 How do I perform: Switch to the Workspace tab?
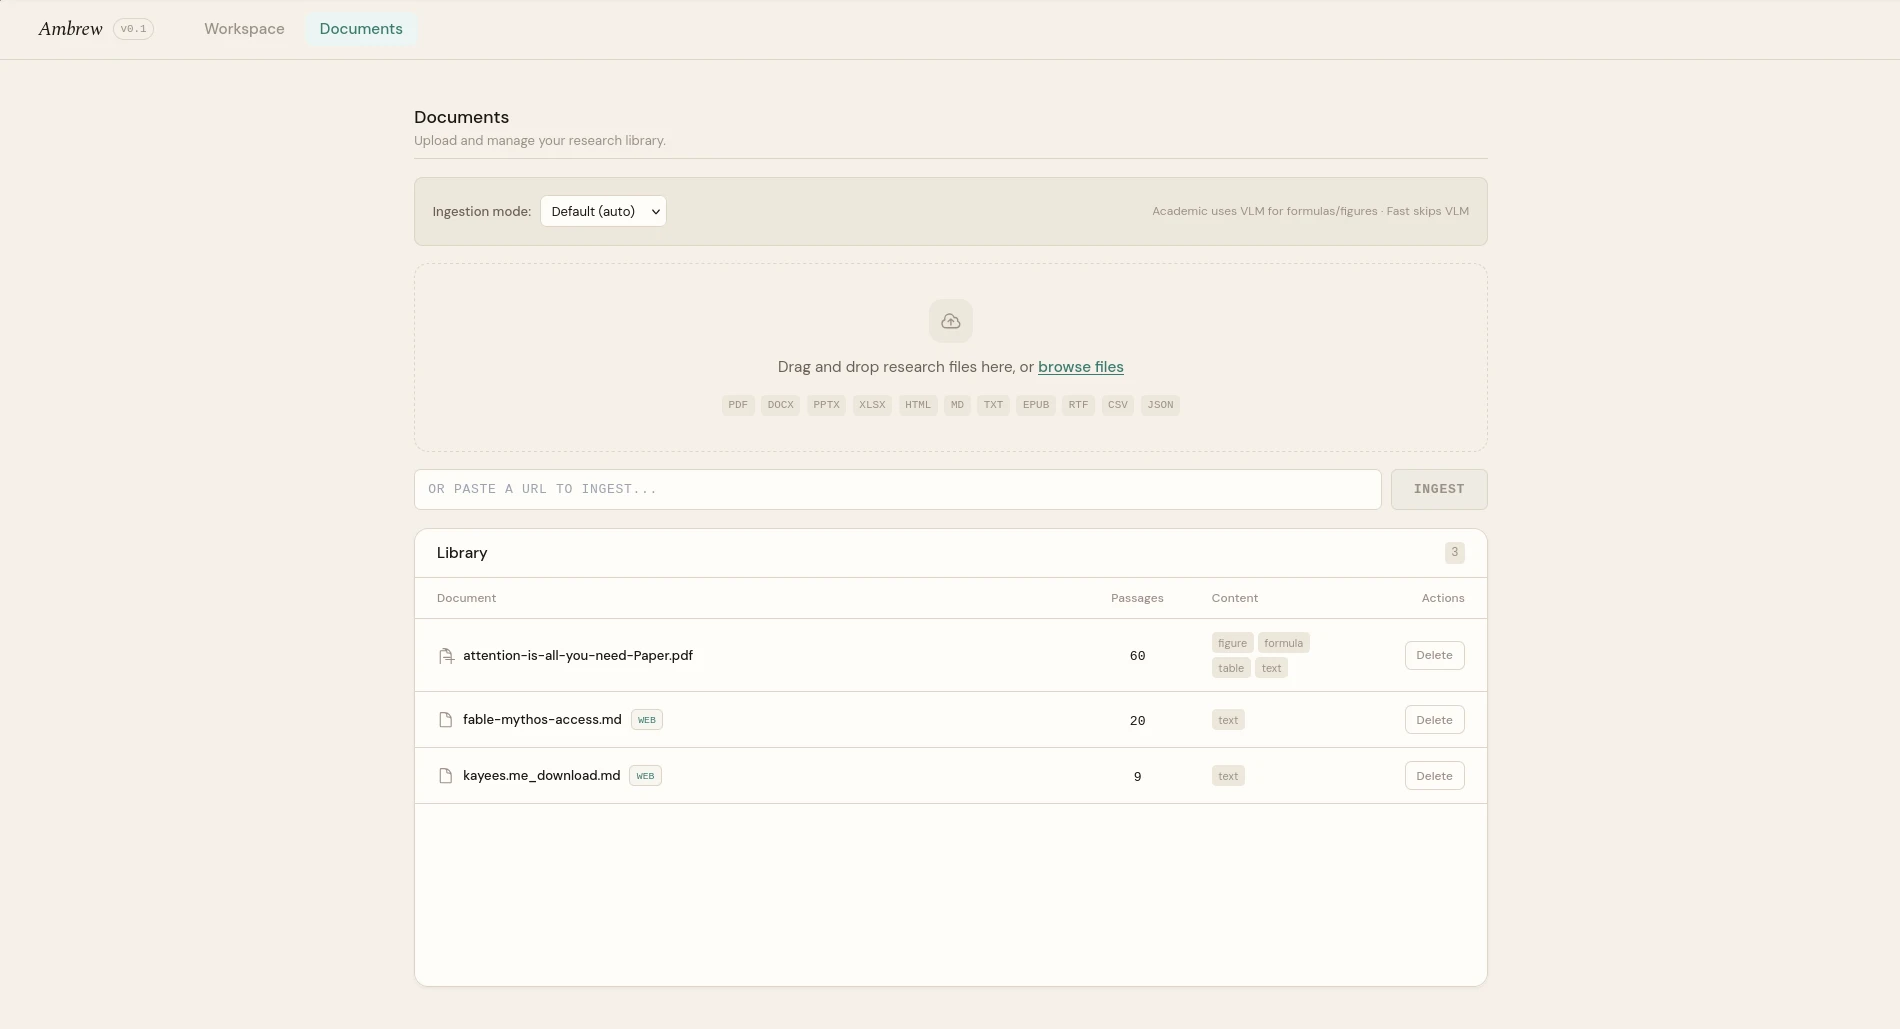click(x=244, y=29)
